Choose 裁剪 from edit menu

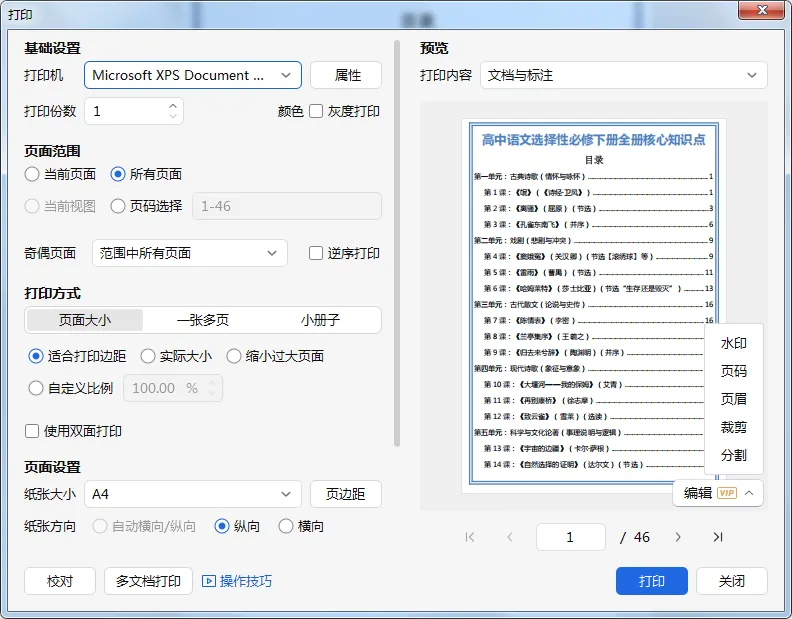click(x=733, y=427)
